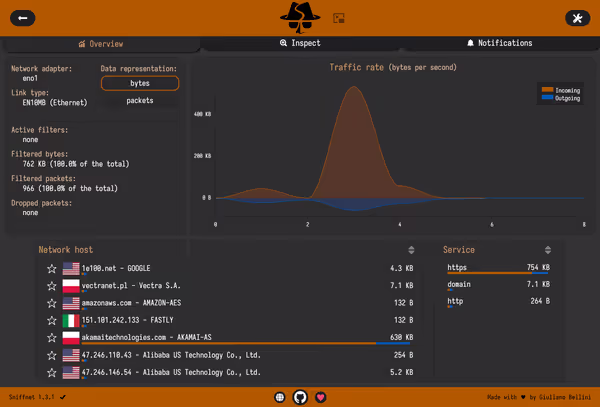The image size is (600, 407).
Task: Click the Sniffnet hat logo in header
Action: coord(300,17)
